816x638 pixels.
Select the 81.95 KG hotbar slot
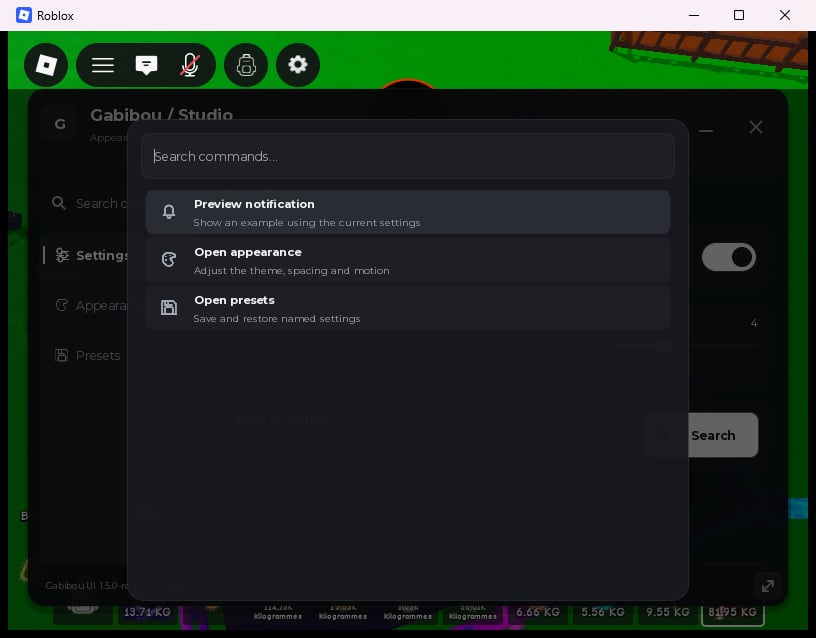pyautogui.click(x=732, y=612)
